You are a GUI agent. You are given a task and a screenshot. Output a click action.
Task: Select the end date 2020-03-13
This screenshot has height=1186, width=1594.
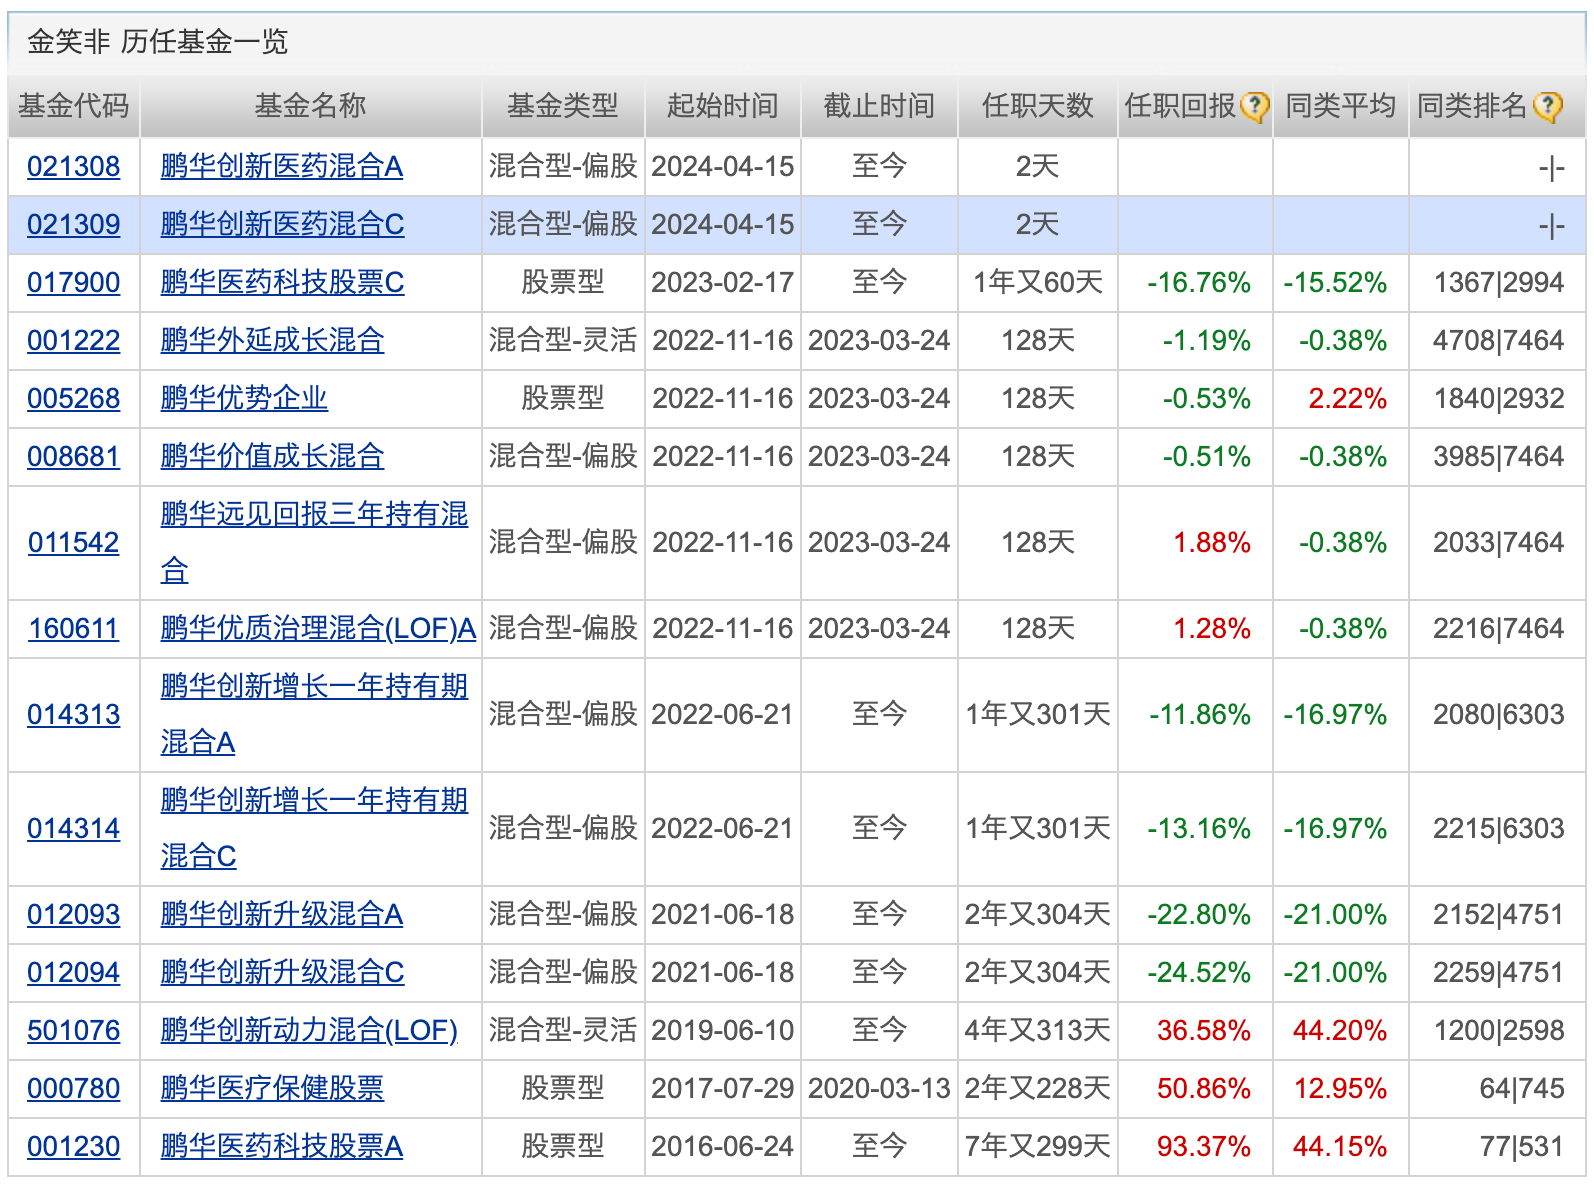(879, 1088)
